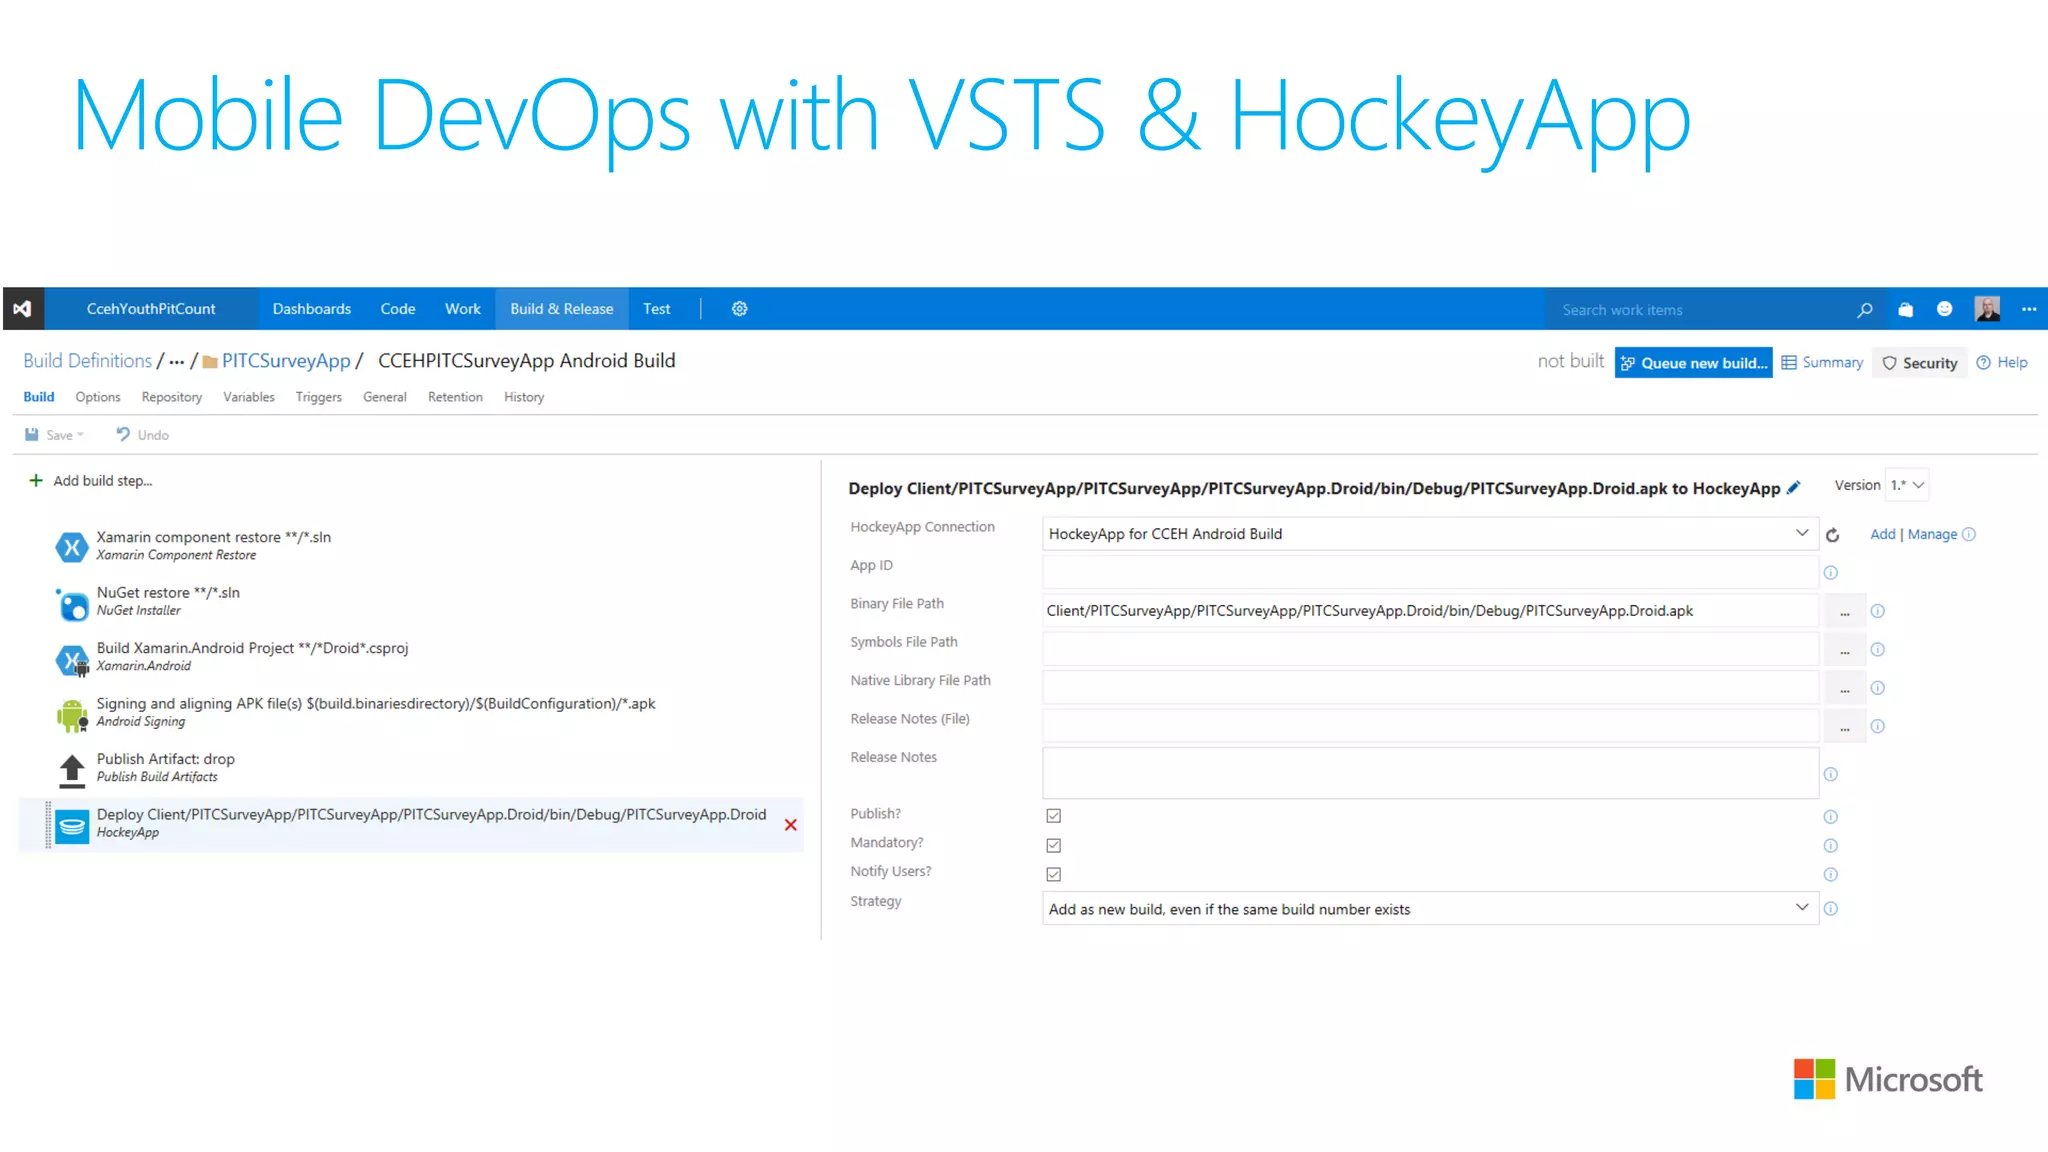Click Queue new build button

tap(1693, 363)
